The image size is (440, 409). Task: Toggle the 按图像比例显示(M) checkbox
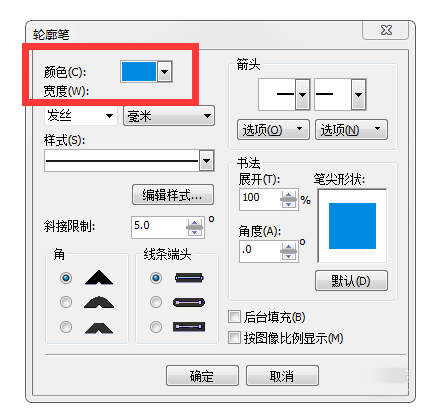[x=234, y=338]
